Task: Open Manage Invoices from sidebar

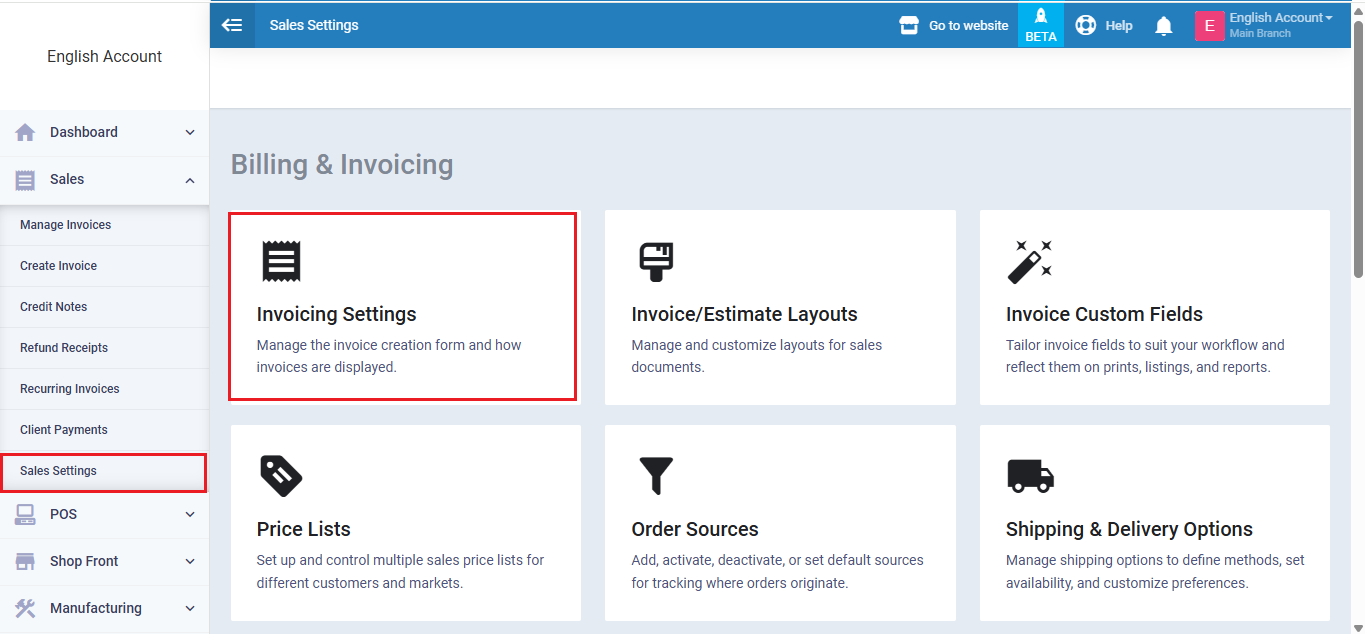Action: pyautogui.click(x=66, y=225)
